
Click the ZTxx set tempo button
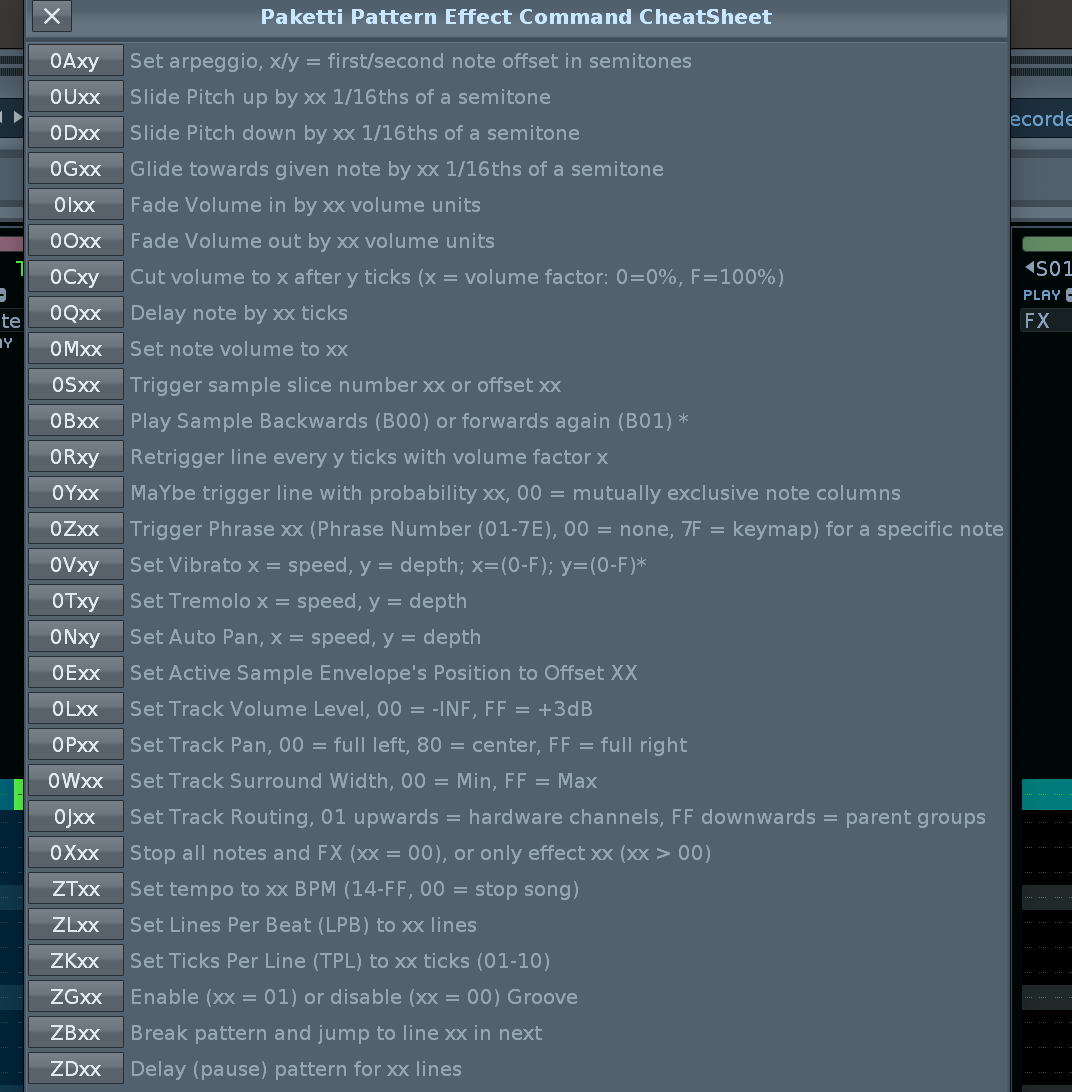pyautogui.click(x=76, y=889)
